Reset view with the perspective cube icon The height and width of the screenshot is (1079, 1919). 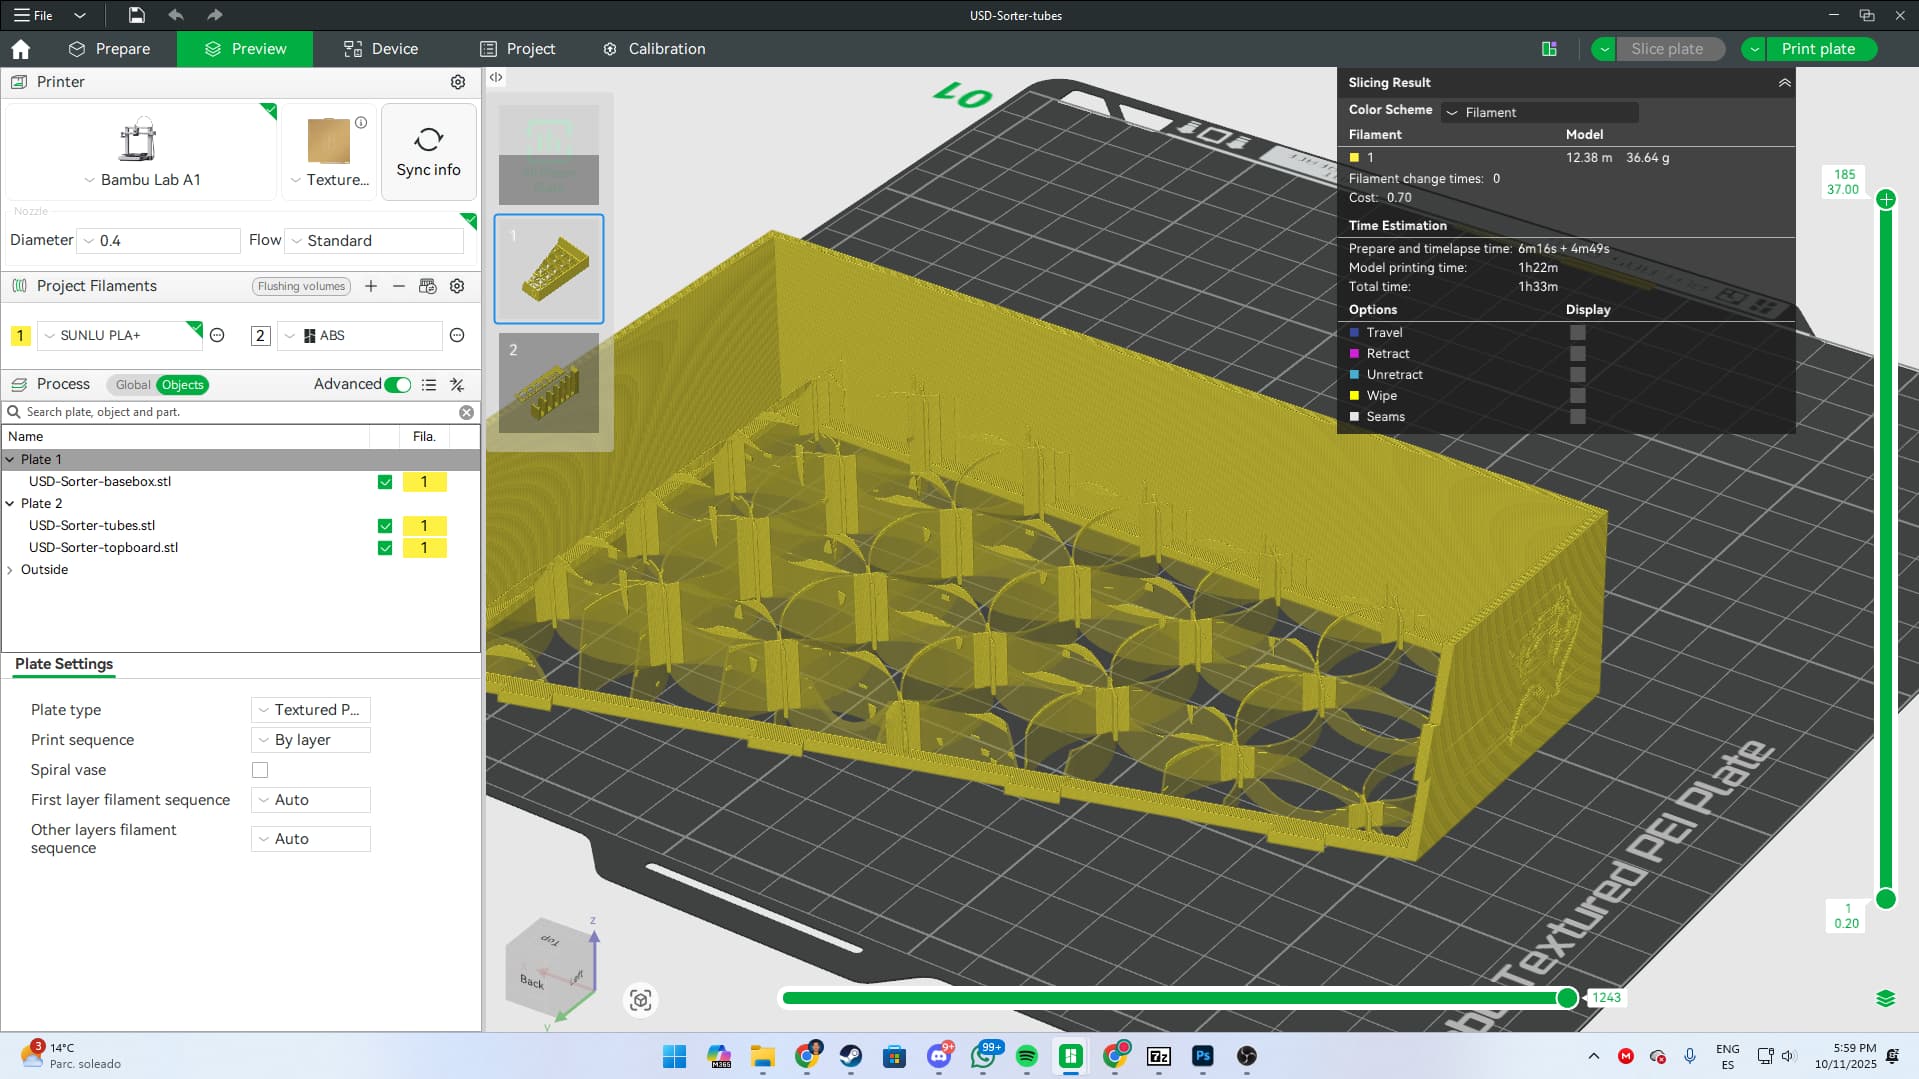641,1000
